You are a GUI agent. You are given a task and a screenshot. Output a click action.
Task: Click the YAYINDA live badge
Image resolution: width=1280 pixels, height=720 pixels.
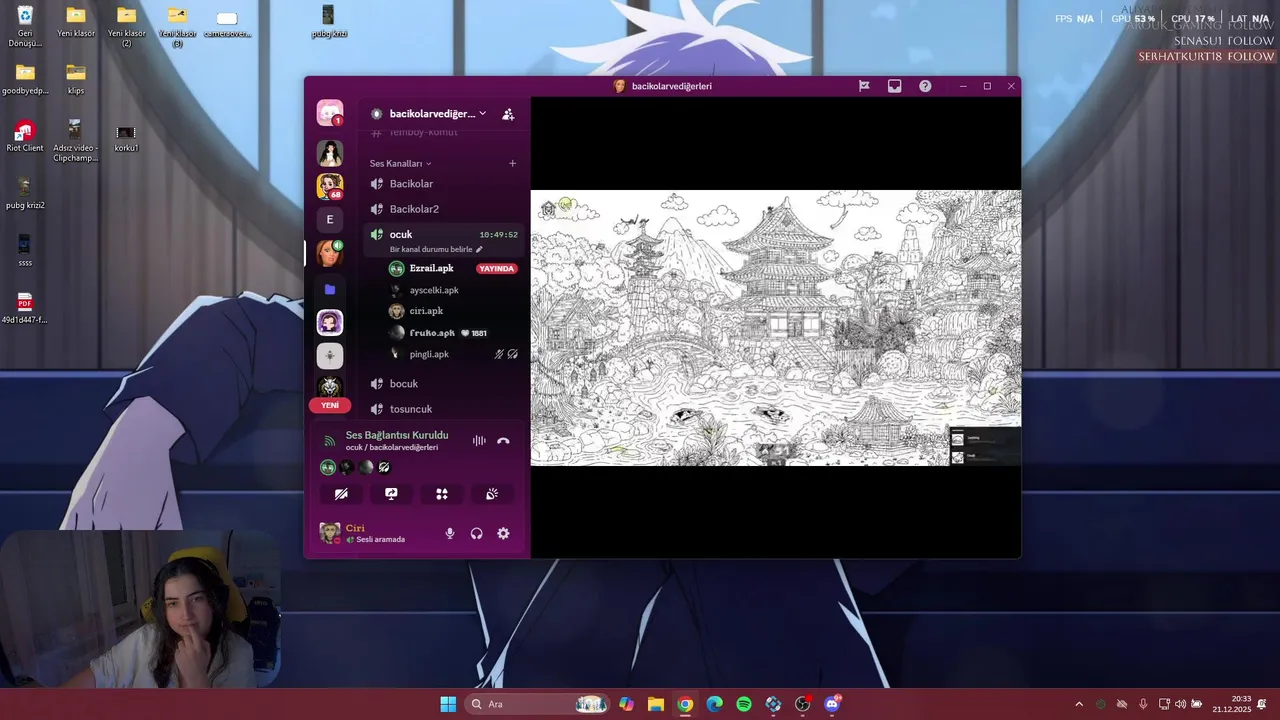click(497, 269)
